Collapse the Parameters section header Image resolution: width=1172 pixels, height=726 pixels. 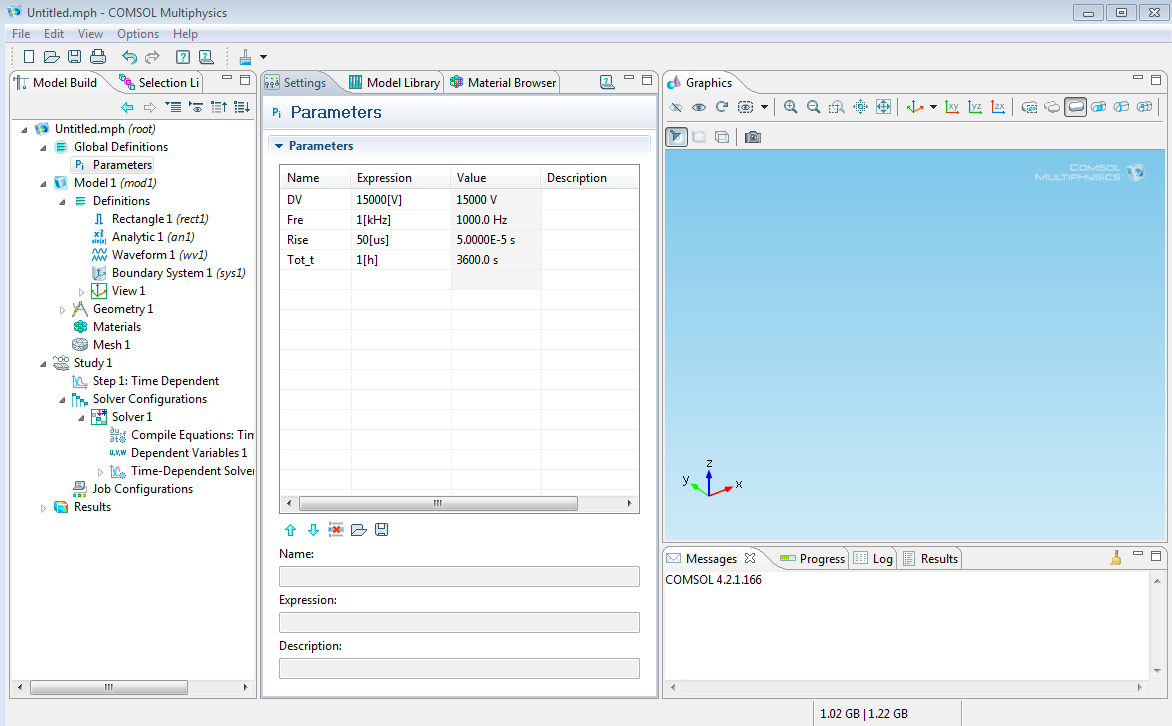click(x=279, y=146)
